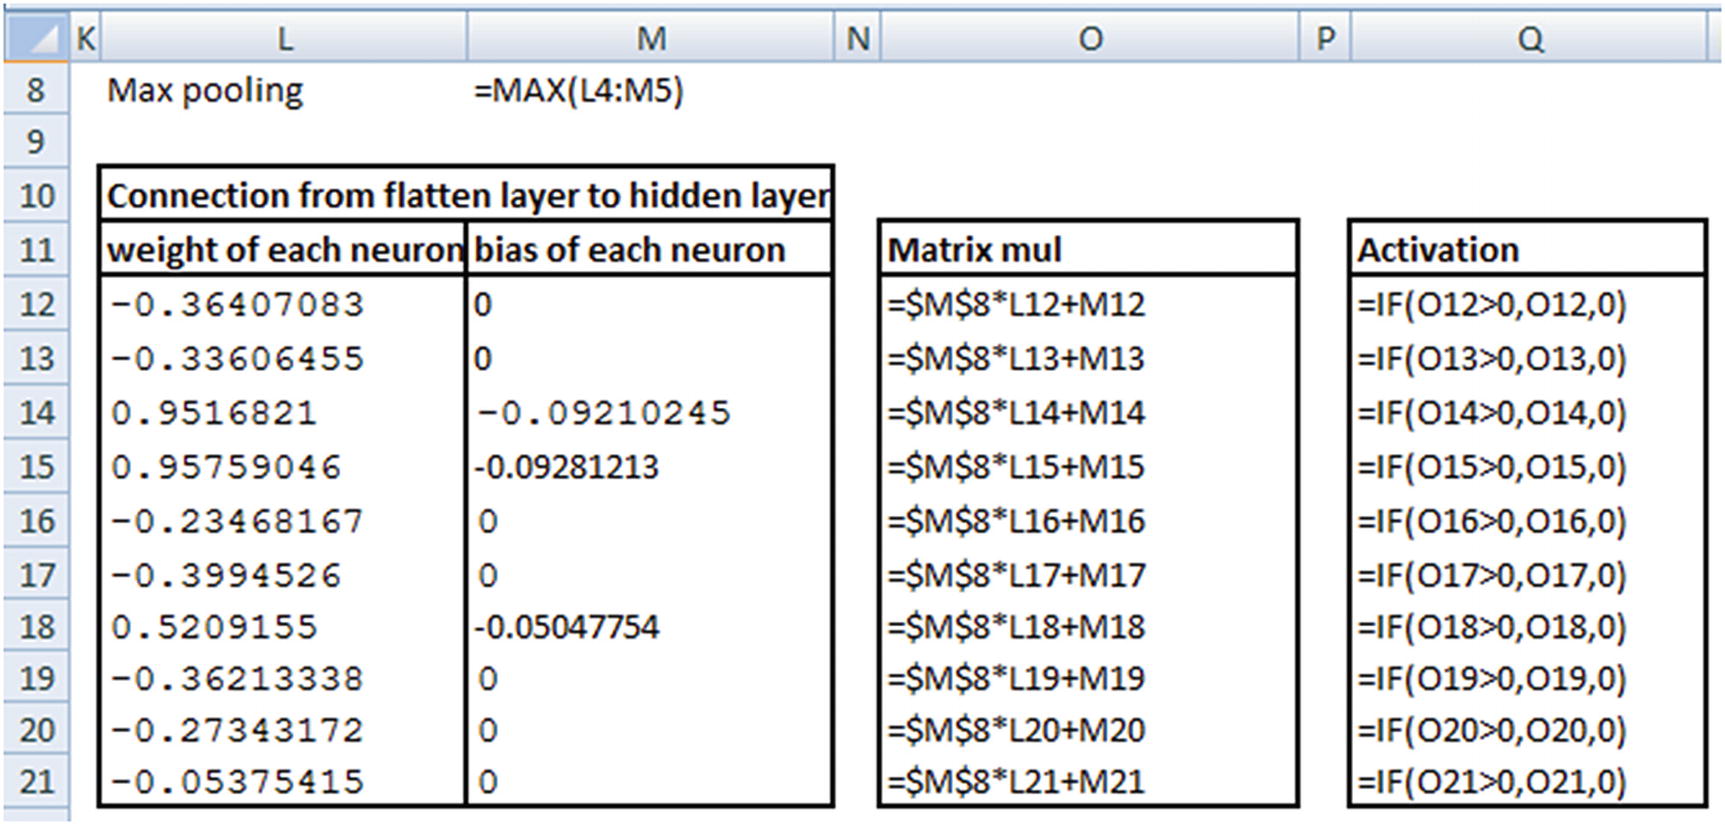Click the 'Max pooling' label cell

[284, 90]
